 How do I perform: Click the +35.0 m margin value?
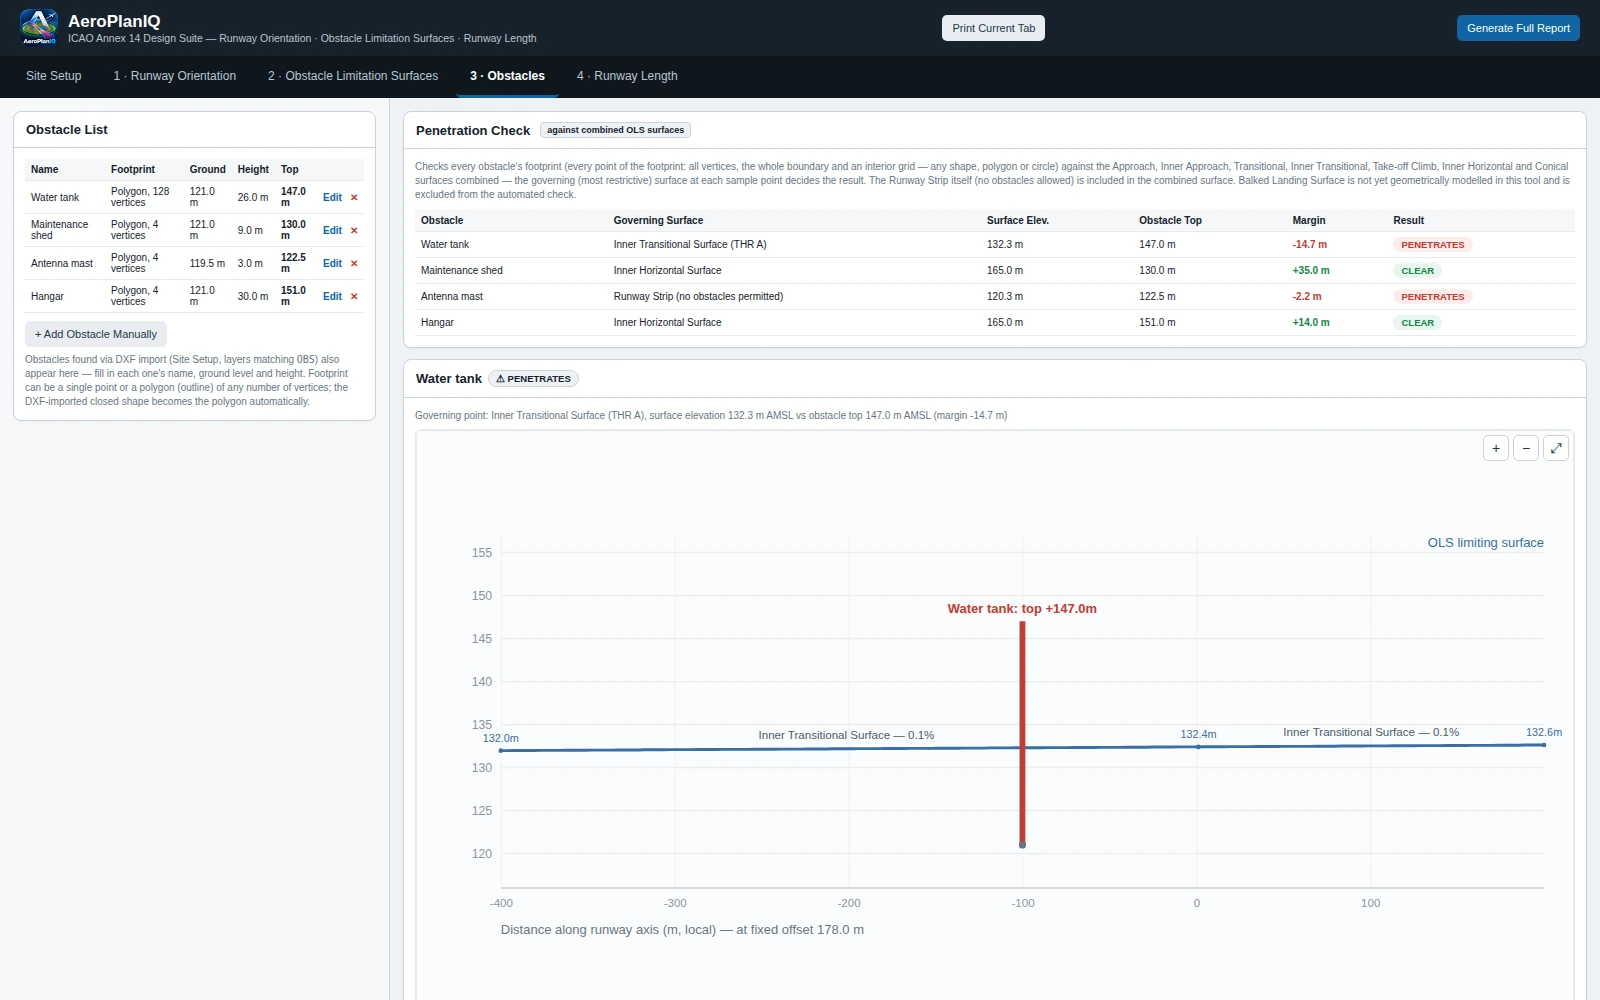1311,271
